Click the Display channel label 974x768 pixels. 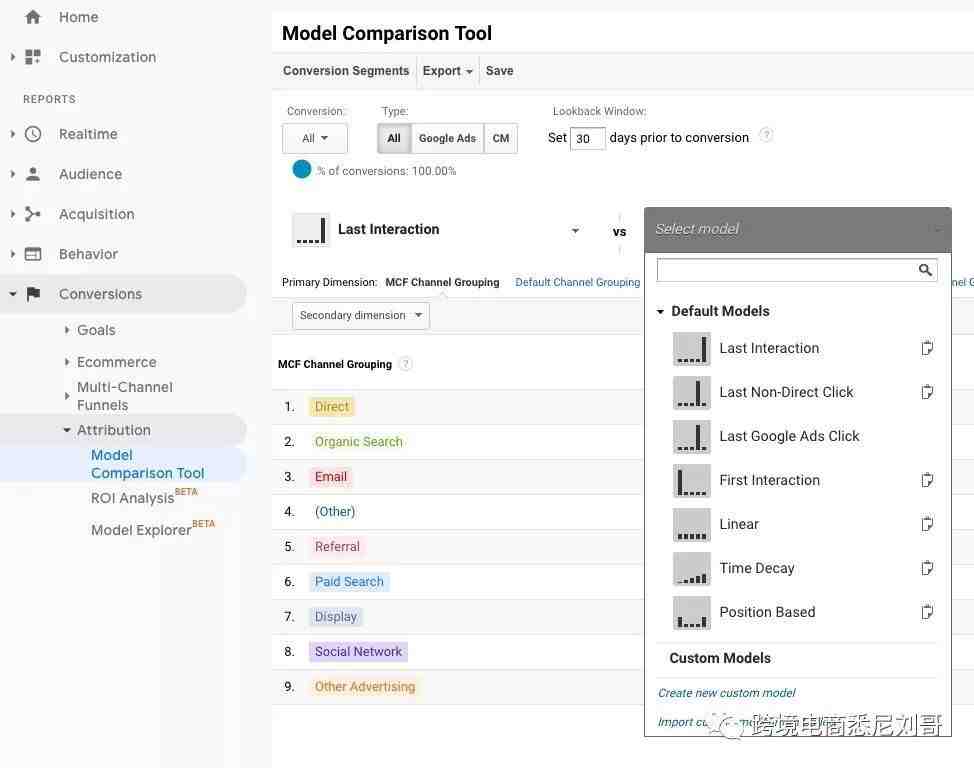[336, 616]
